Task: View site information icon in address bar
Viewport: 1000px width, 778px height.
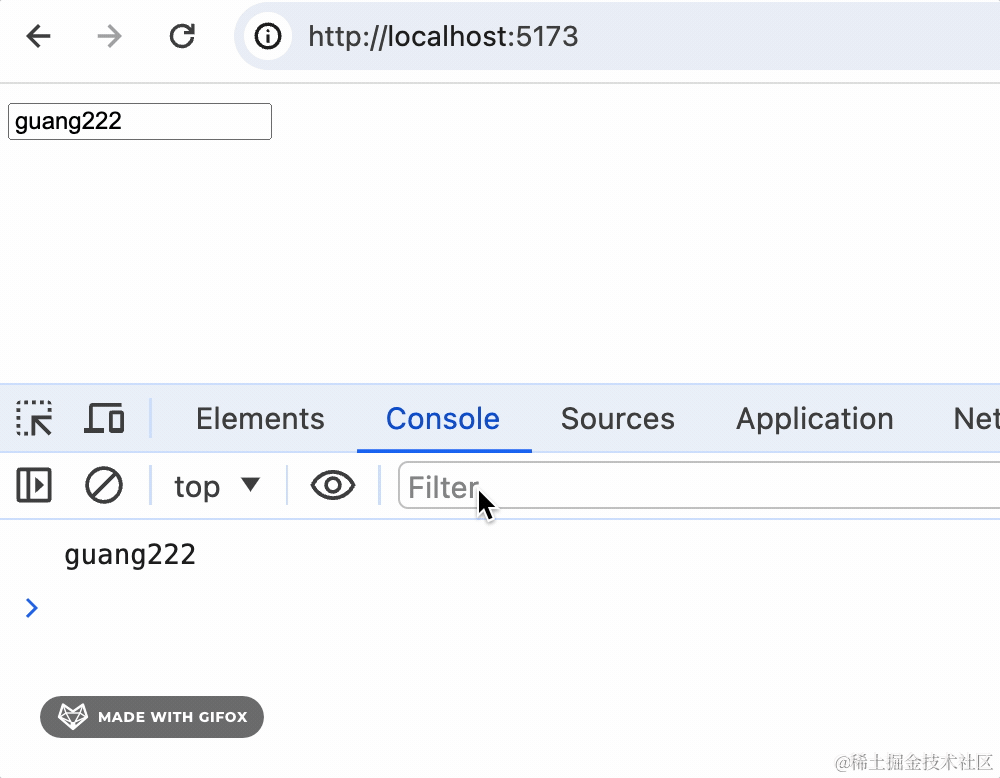Action: (268, 37)
